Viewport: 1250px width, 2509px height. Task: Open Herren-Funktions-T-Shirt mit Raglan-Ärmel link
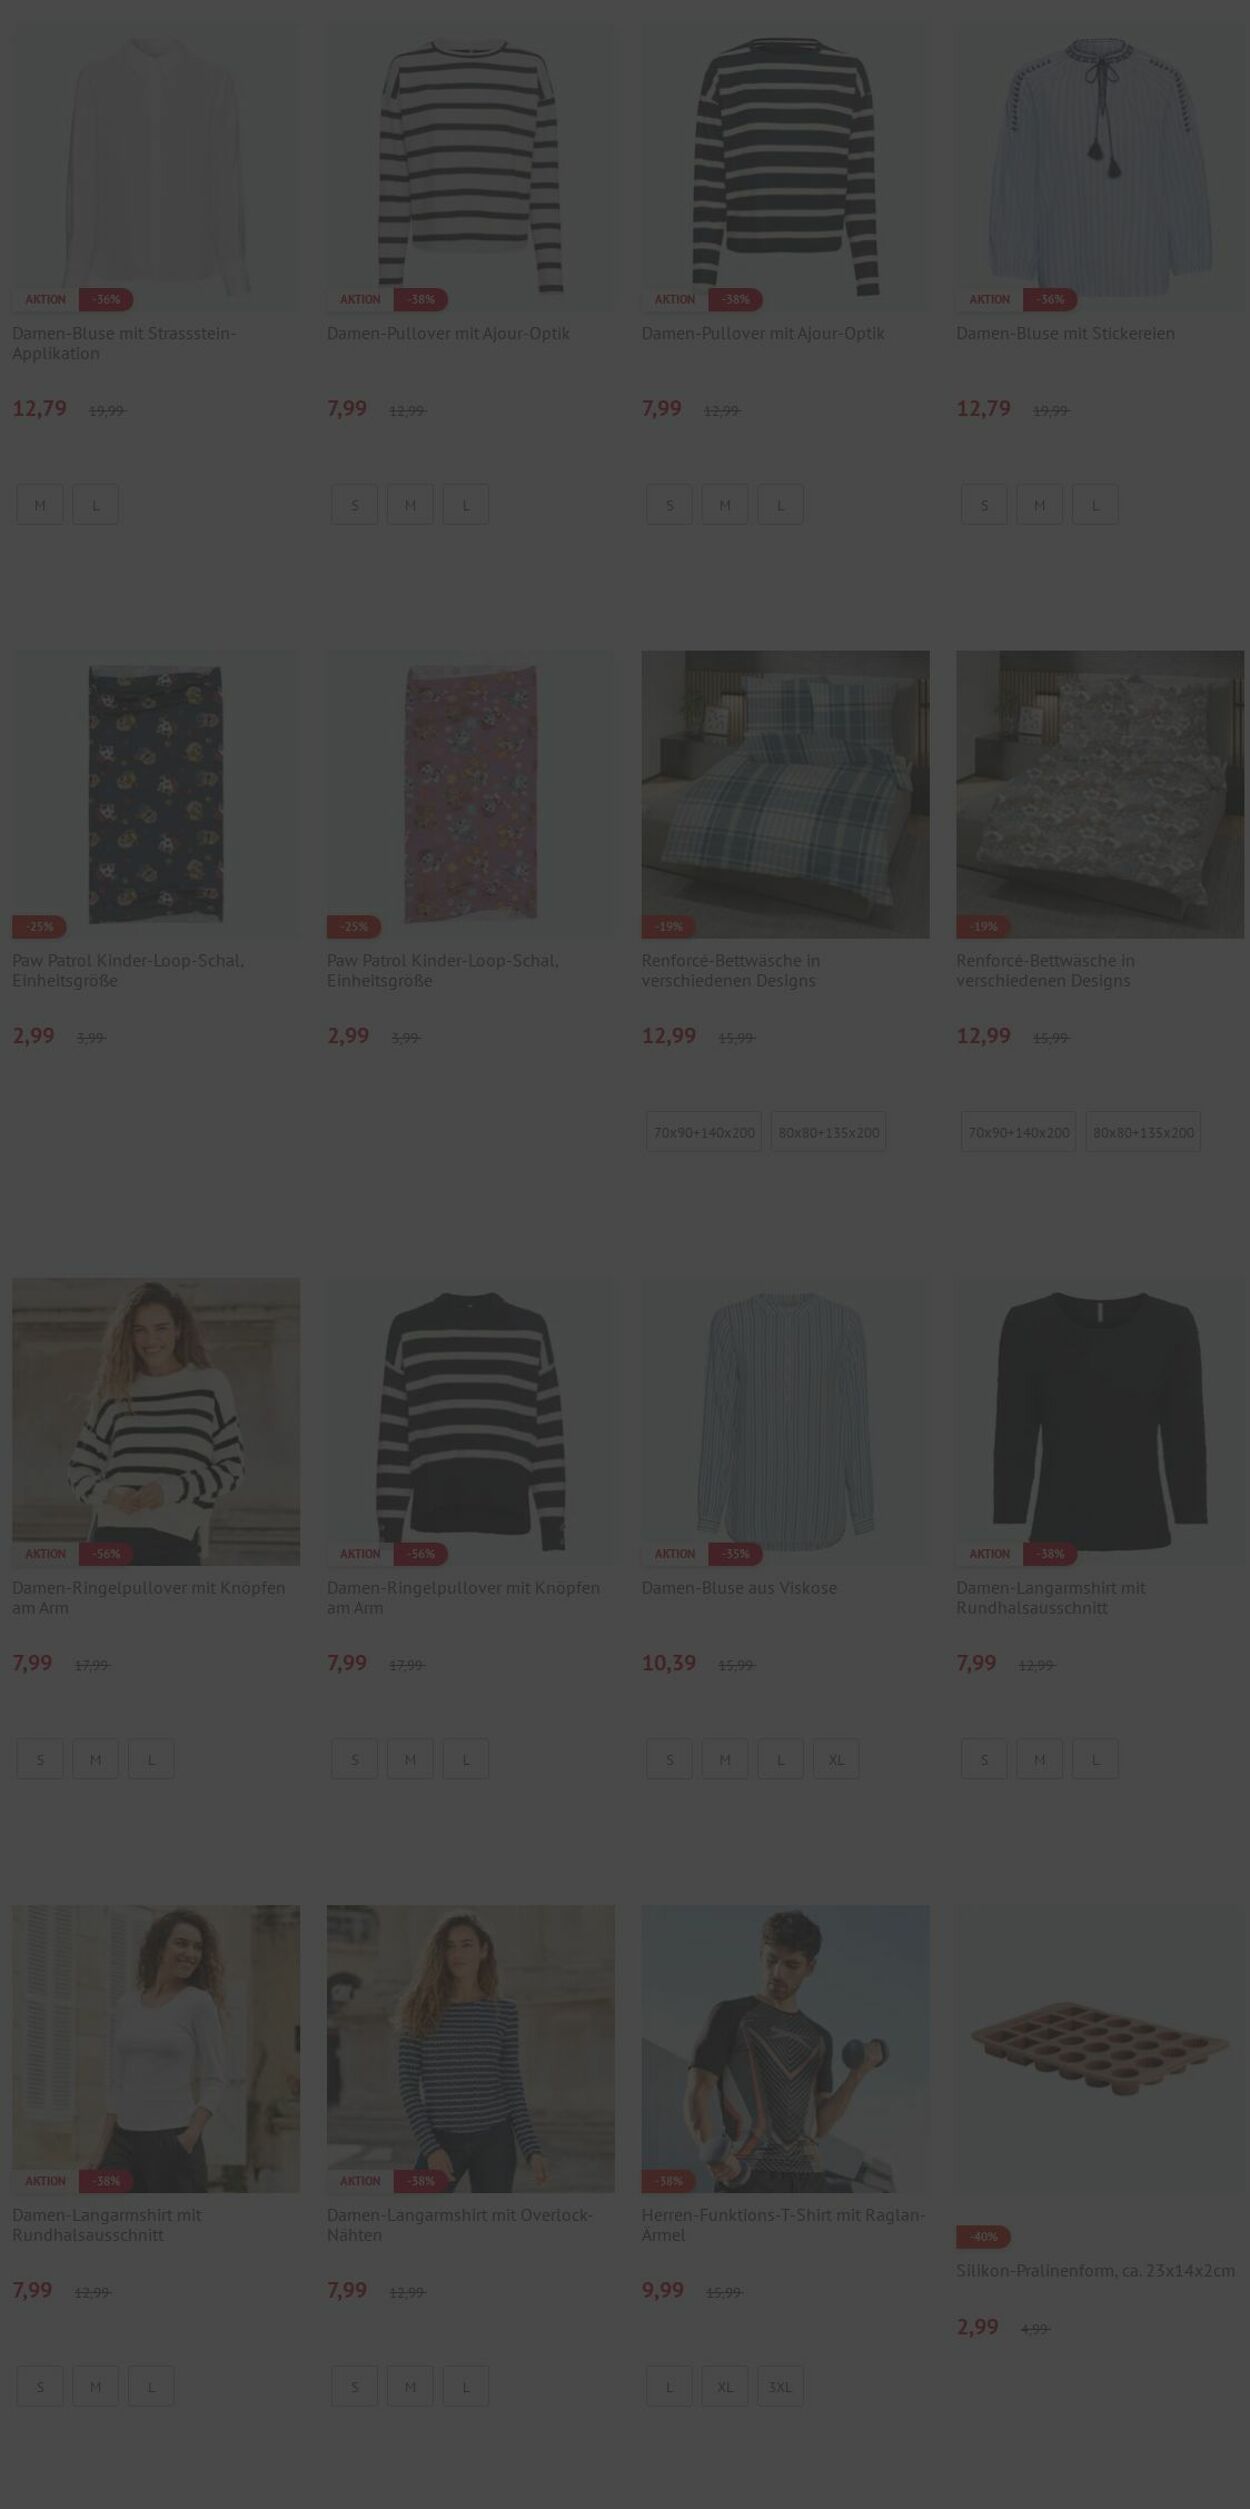pyautogui.click(x=784, y=2224)
